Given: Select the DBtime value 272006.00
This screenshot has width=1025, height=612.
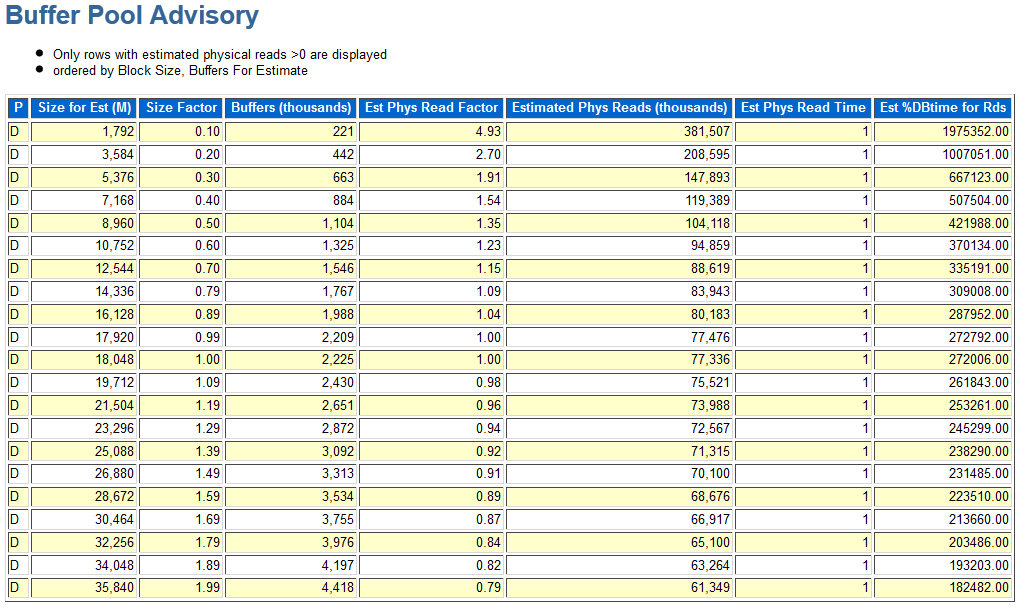Looking at the screenshot, I should pos(943,359).
